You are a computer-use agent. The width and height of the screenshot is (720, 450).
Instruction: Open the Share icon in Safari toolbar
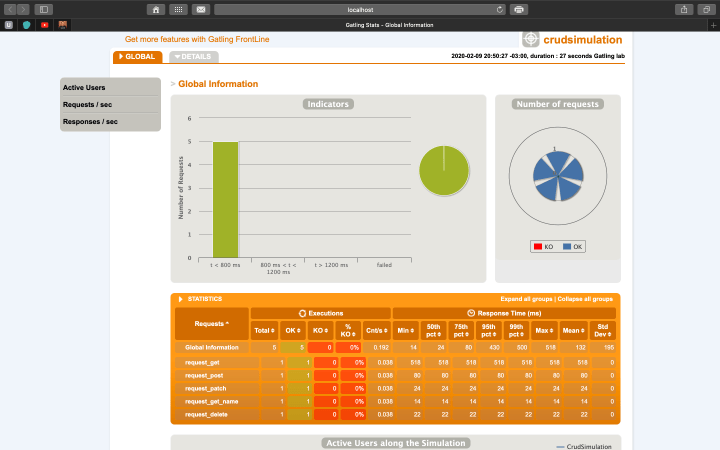click(683, 9)
